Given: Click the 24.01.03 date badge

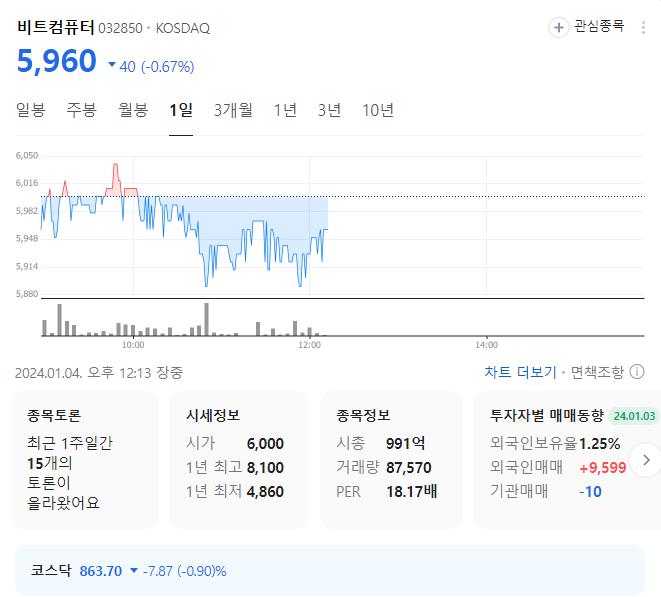Looking at the screenshot, I should pyautogui.click(x=634, y=416).
